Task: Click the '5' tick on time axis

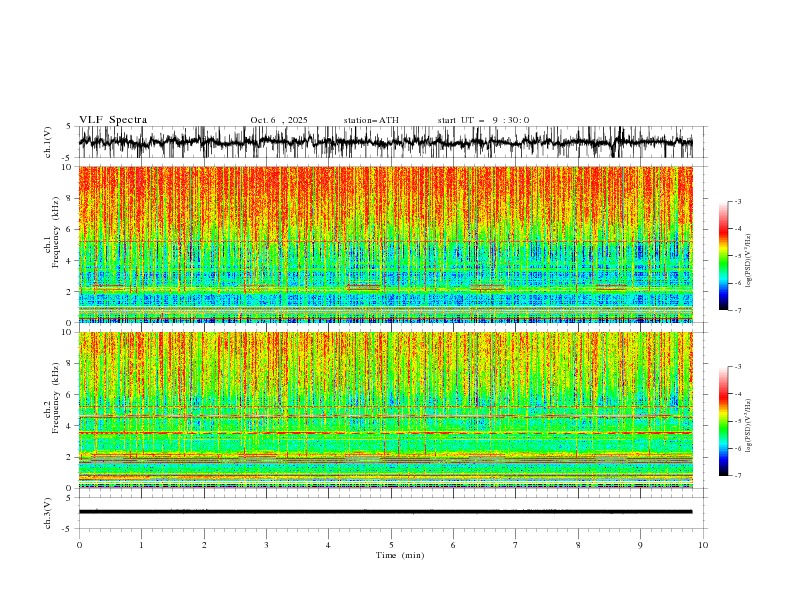Action: [391, 545]
